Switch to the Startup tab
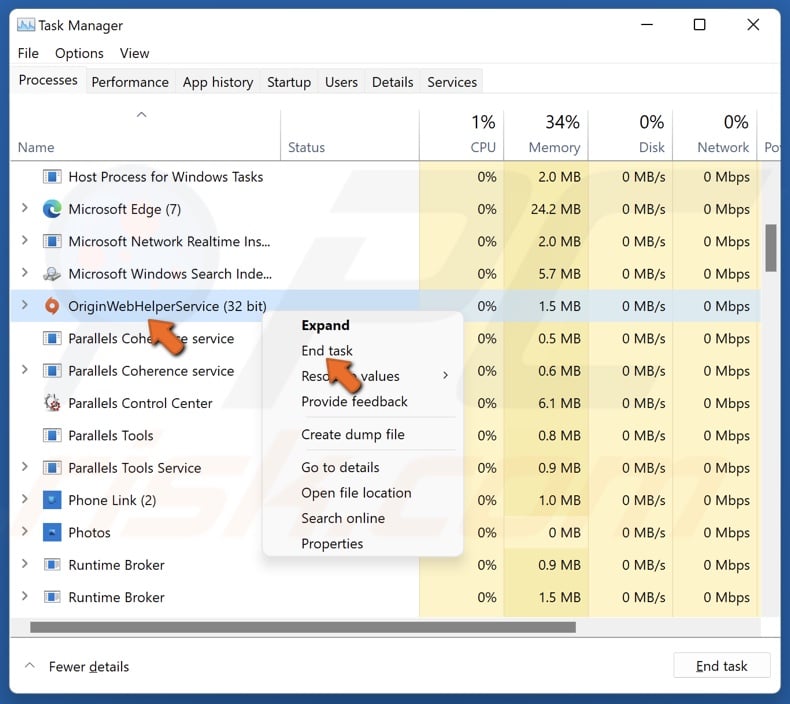The image size is (790, 704). point(289,82)
